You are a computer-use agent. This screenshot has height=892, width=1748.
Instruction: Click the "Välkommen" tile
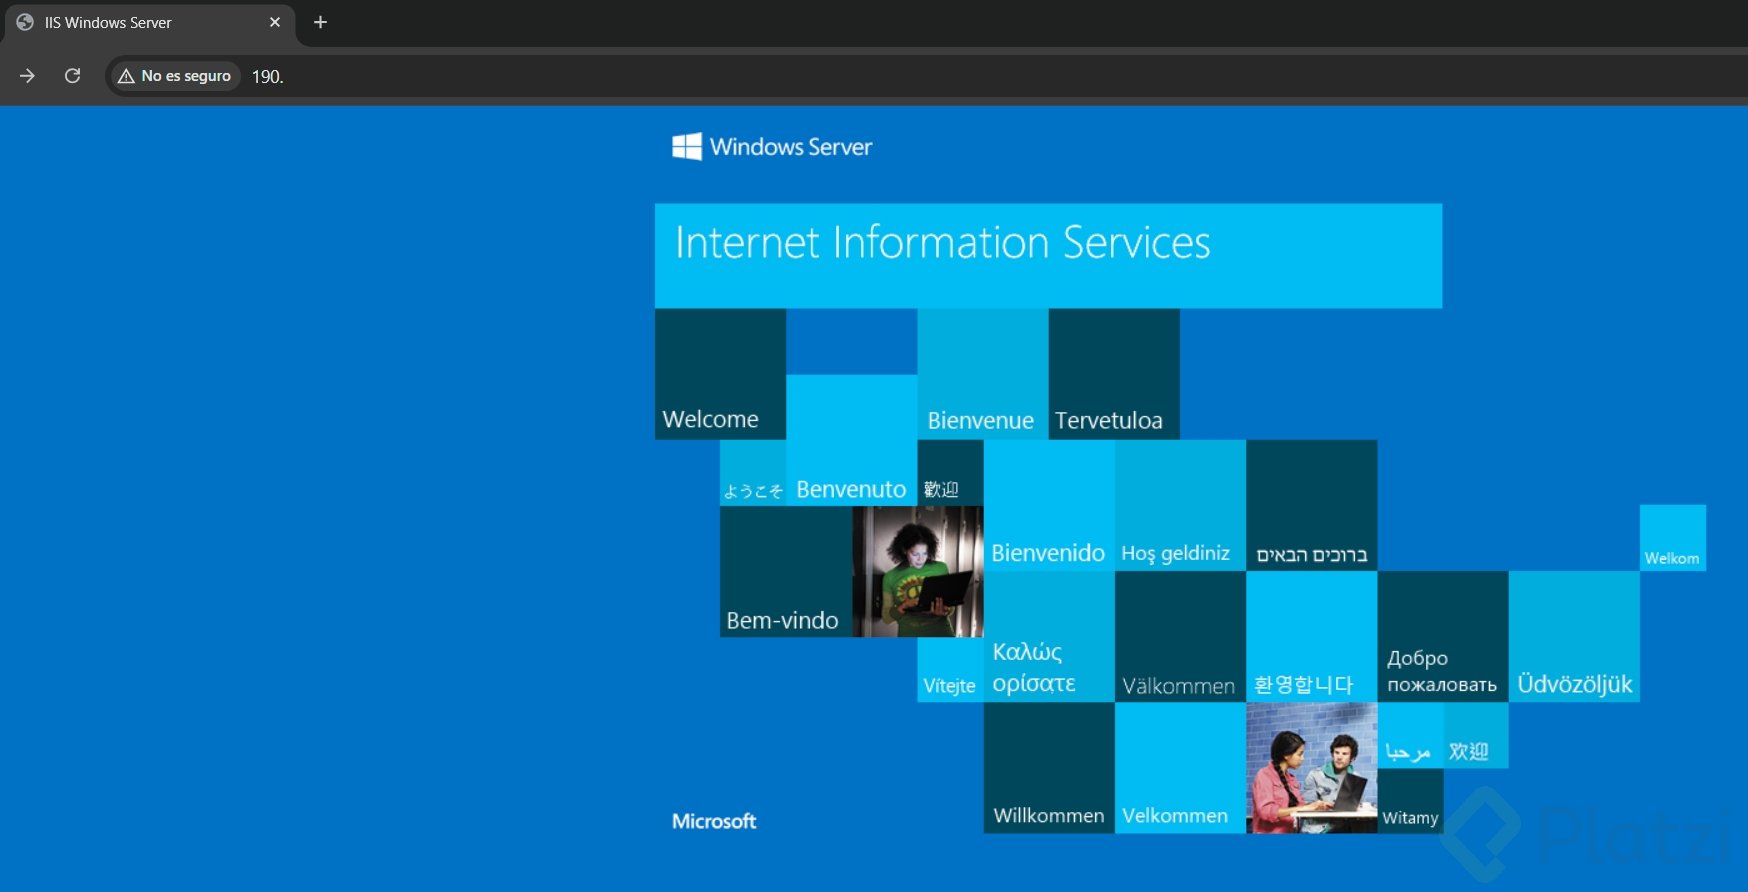pos(1180,637)
